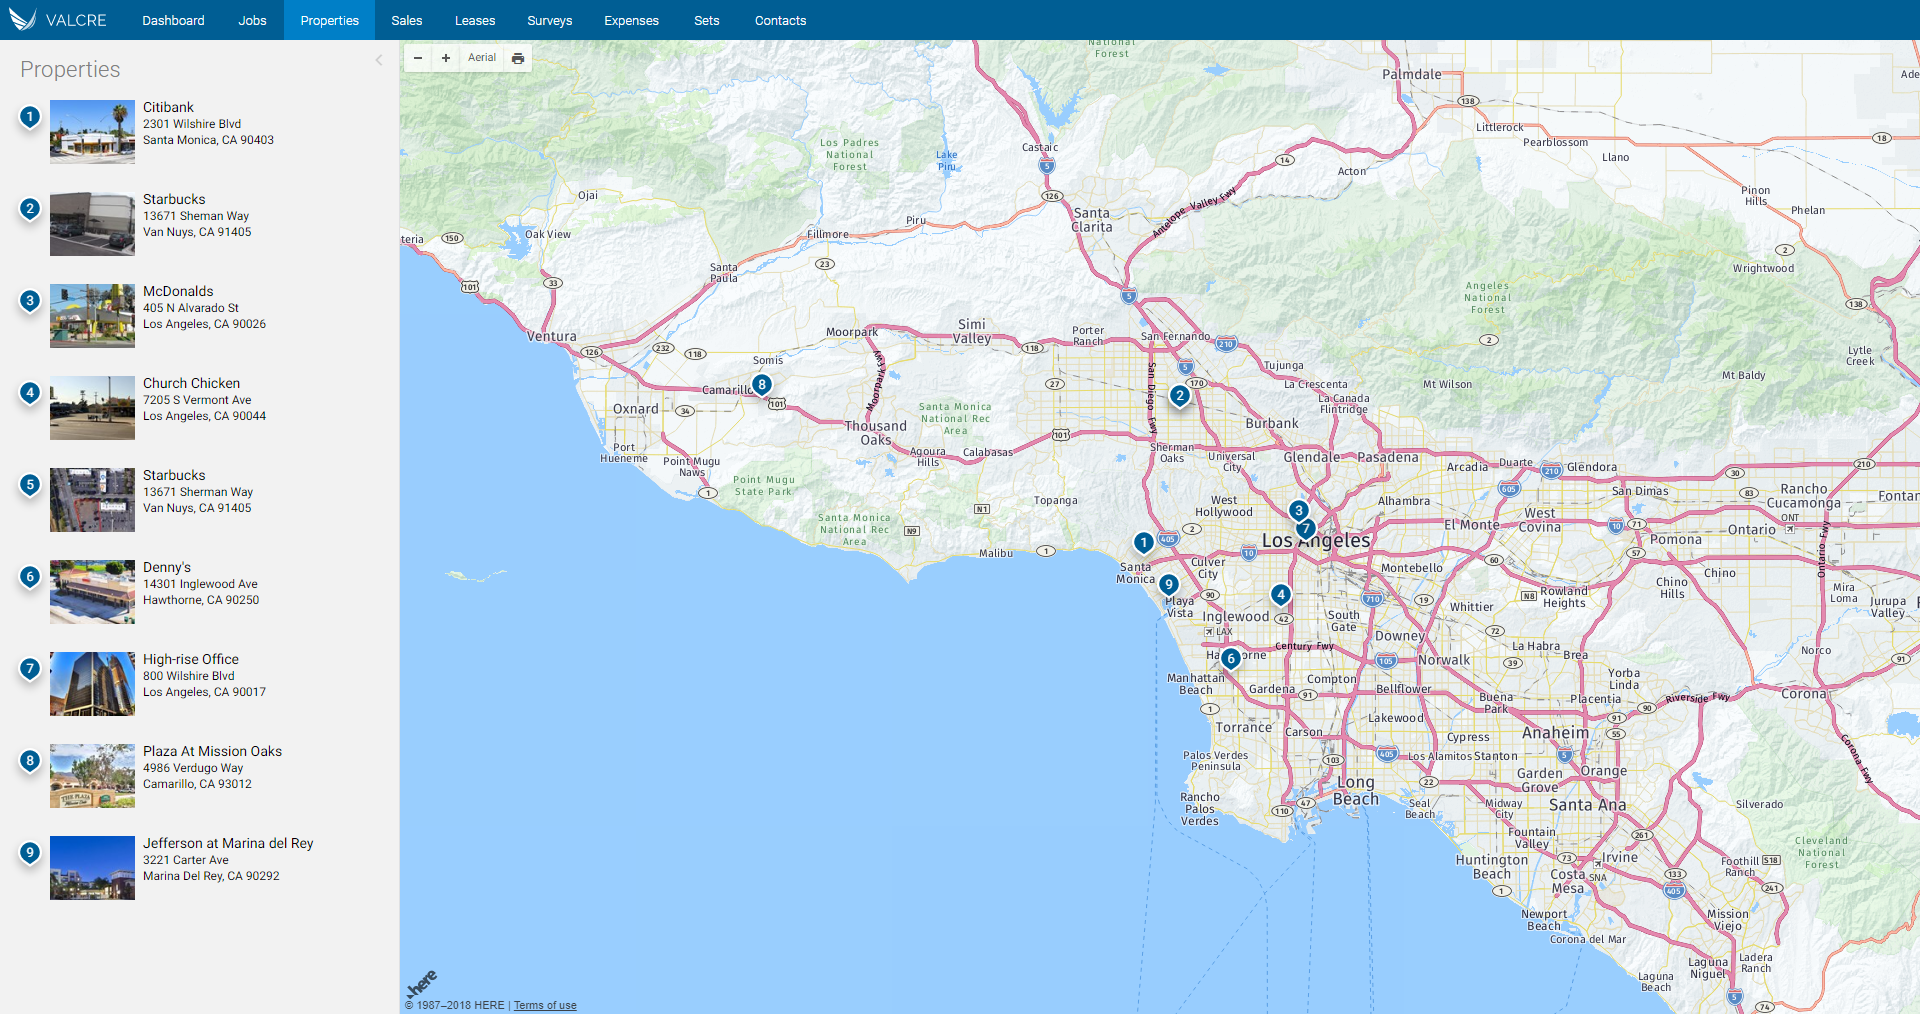Open the Contacts tab
The image size is (1920, 1014).
tap(780, 20)
